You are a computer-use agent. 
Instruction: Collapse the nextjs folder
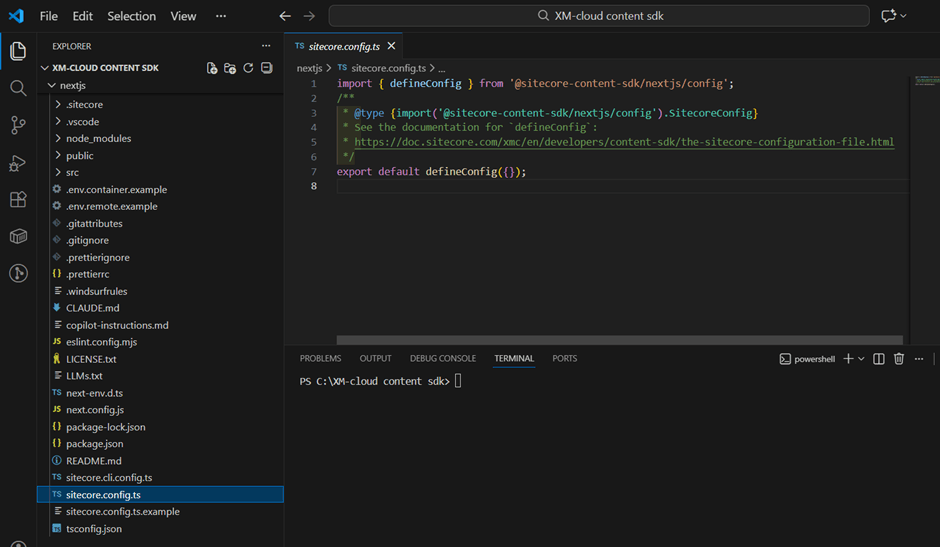pyautogui.click(x=72, y=86)
